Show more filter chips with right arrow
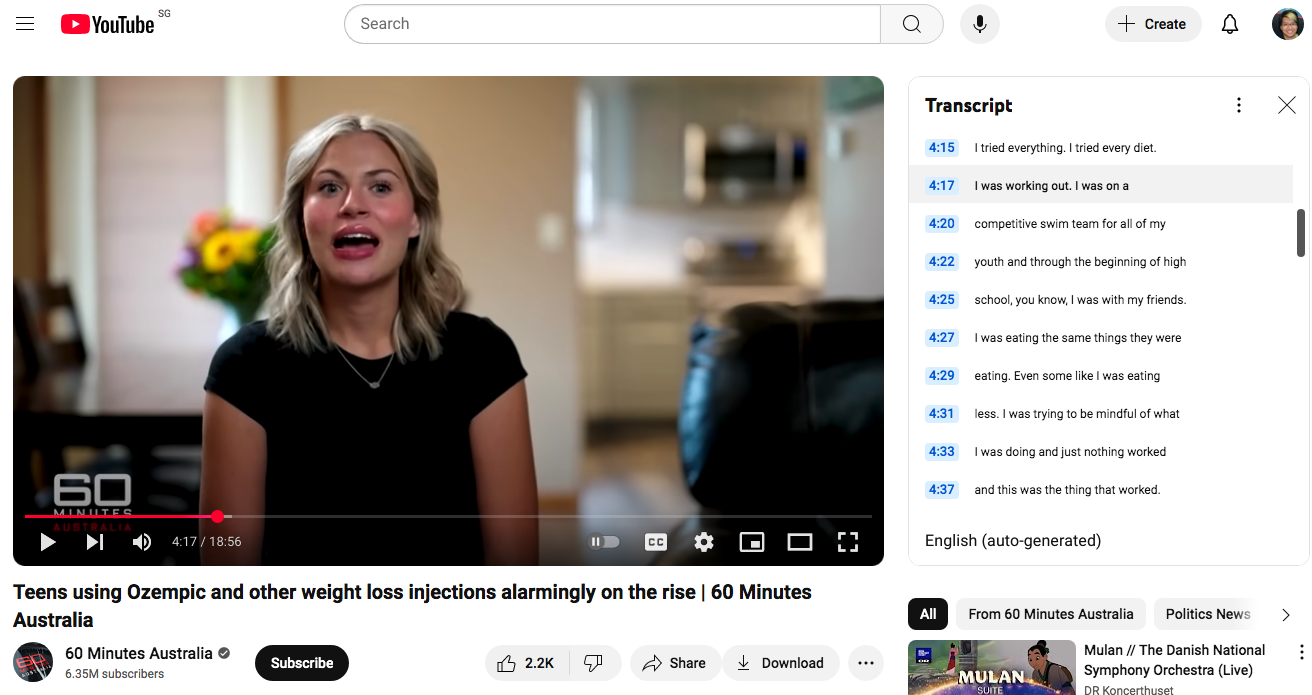 pos(1286,614)
